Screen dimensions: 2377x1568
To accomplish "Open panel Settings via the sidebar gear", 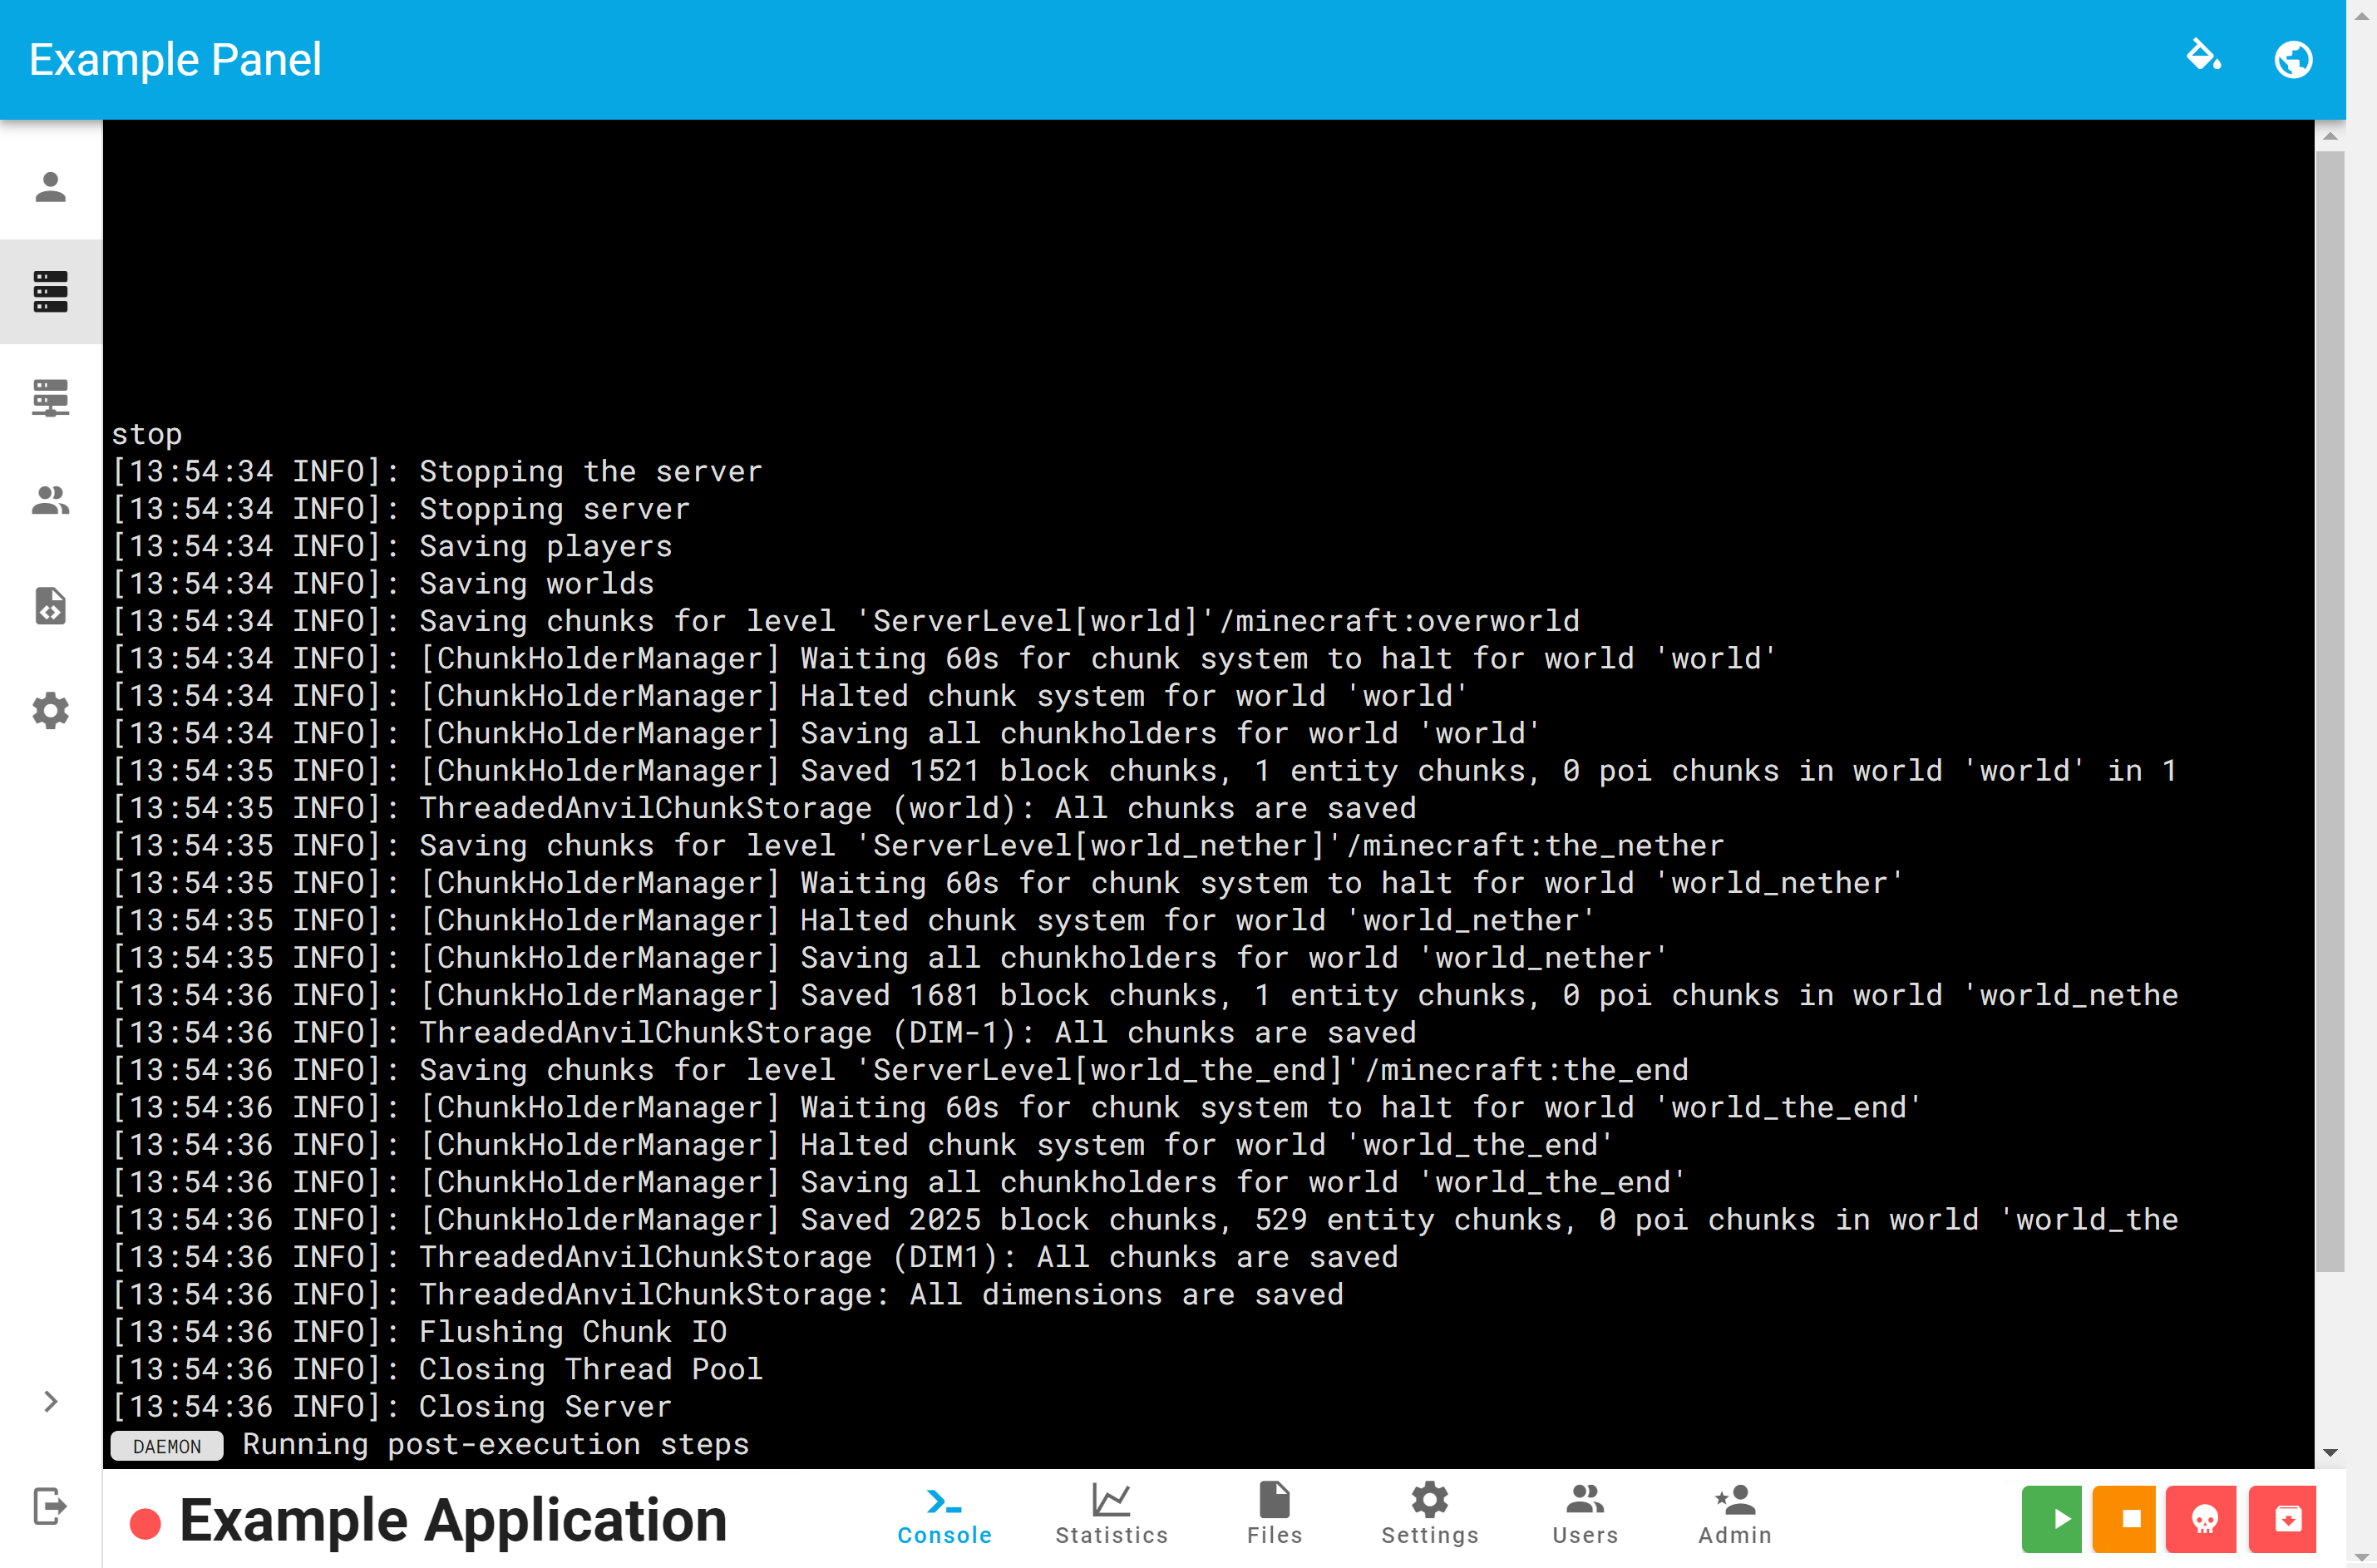I will 49,711.
